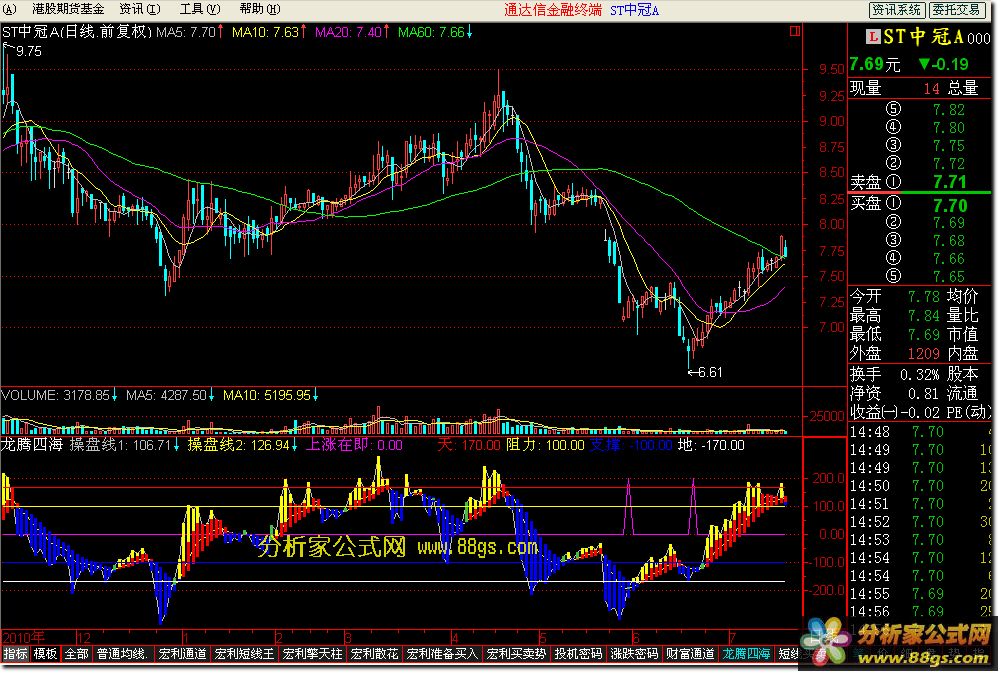Click the 操盘线2: 126.94 label
The width and height of the screenshot is (1000, 673).
coord(243,445)
